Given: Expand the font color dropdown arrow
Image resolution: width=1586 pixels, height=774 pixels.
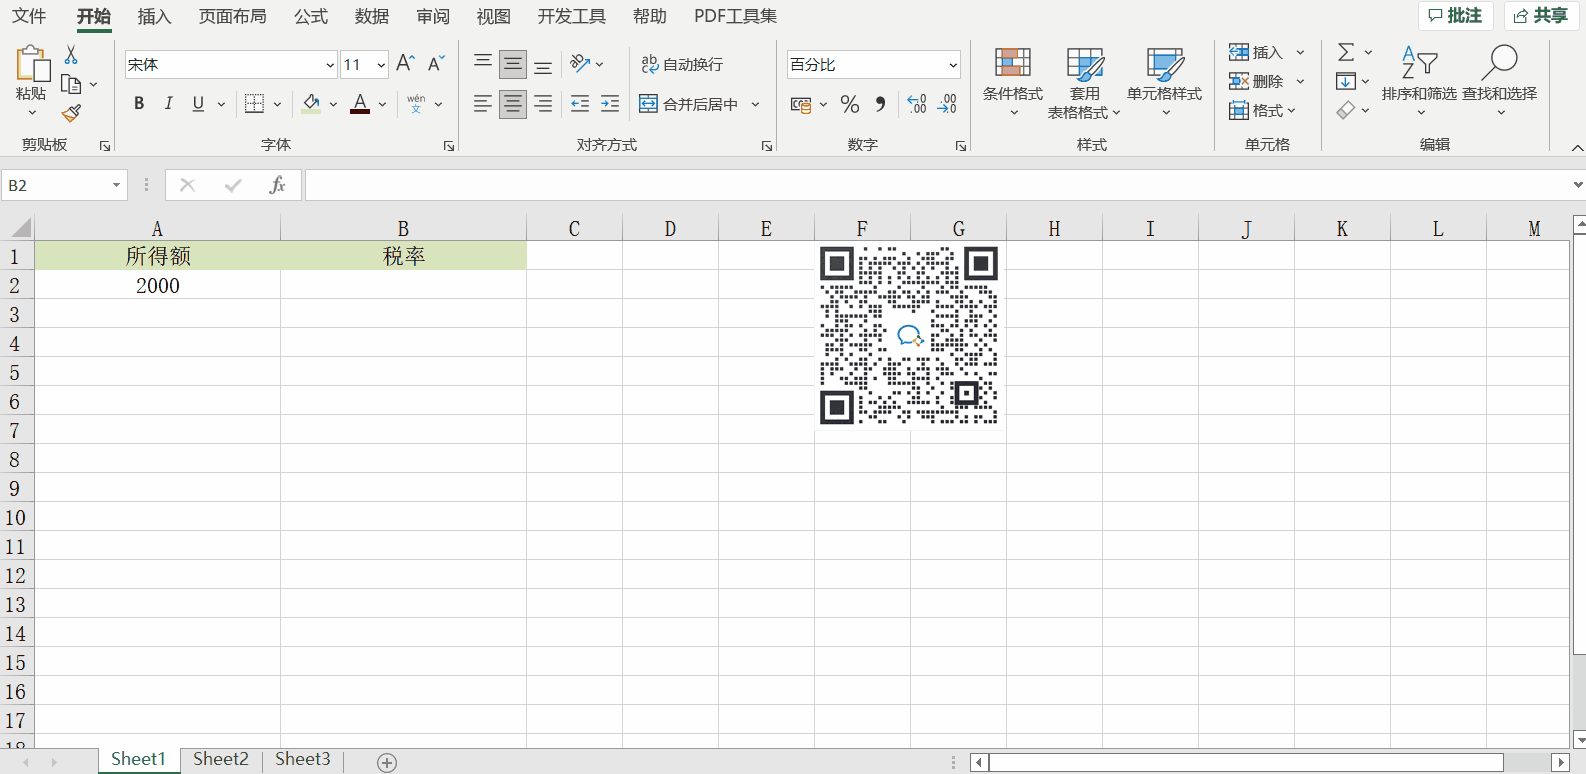Looking at the screenshot, I should (x=382, y=104).
